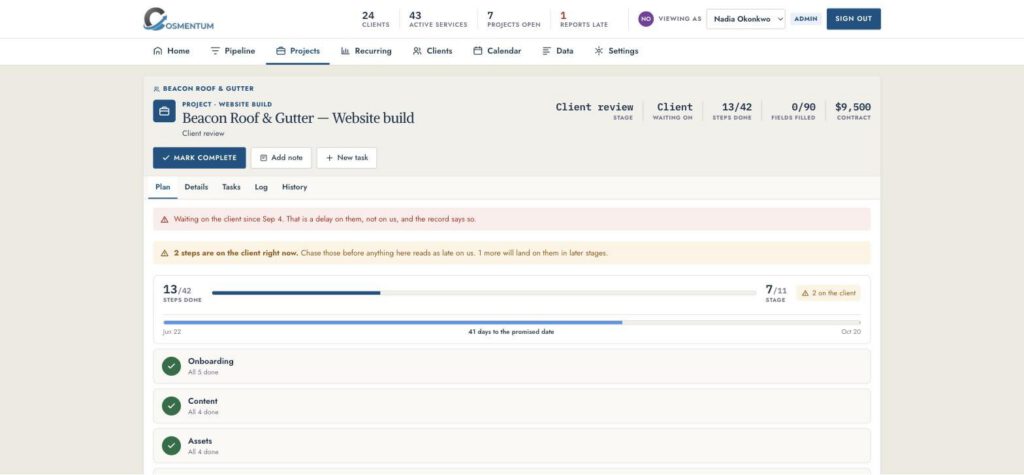Image resolution: width=1024 pixels, height=475 pixels.
Task: Click the Sign Out button
Action: click(x=854, y=19)
